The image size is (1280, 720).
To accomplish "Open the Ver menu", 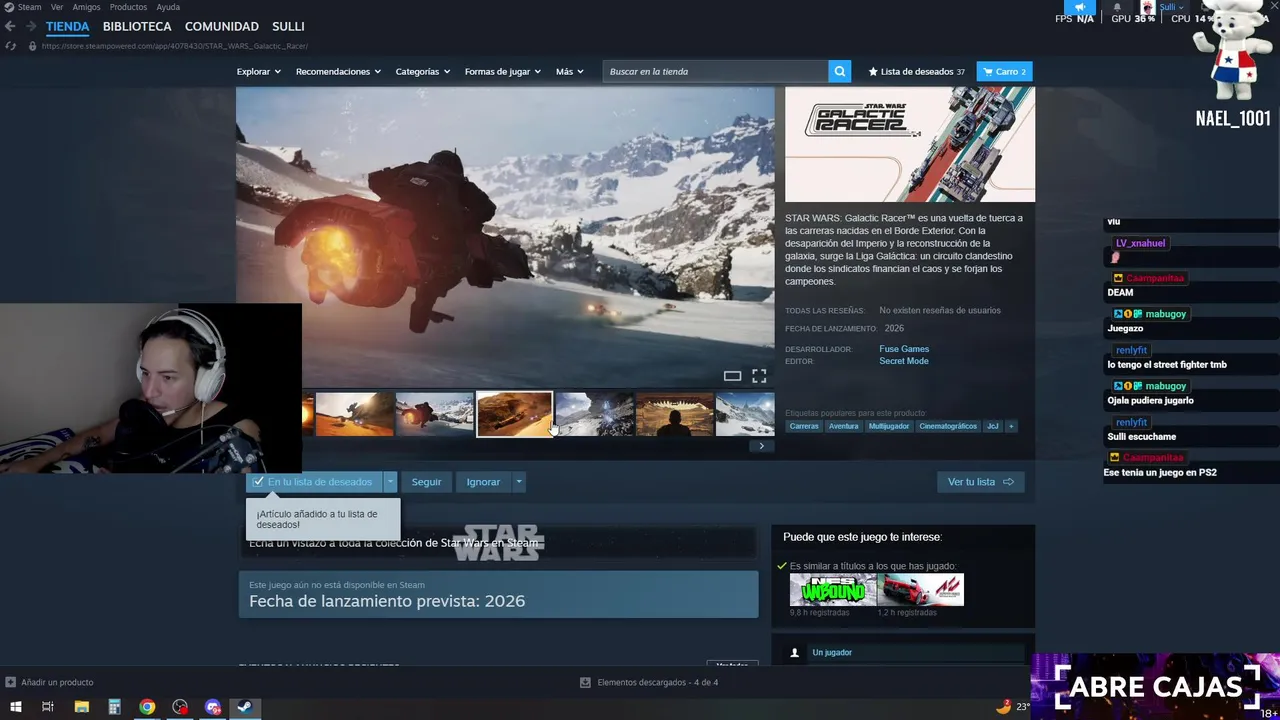I will [57, 7].
